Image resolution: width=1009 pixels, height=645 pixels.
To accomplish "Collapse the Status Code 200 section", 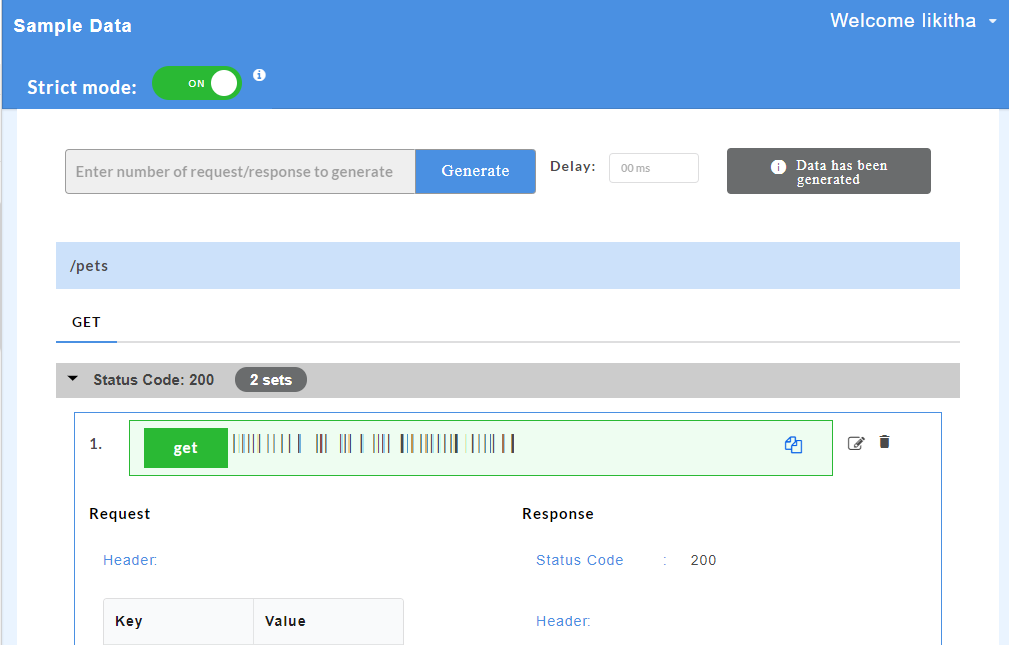I will (71, 379).
